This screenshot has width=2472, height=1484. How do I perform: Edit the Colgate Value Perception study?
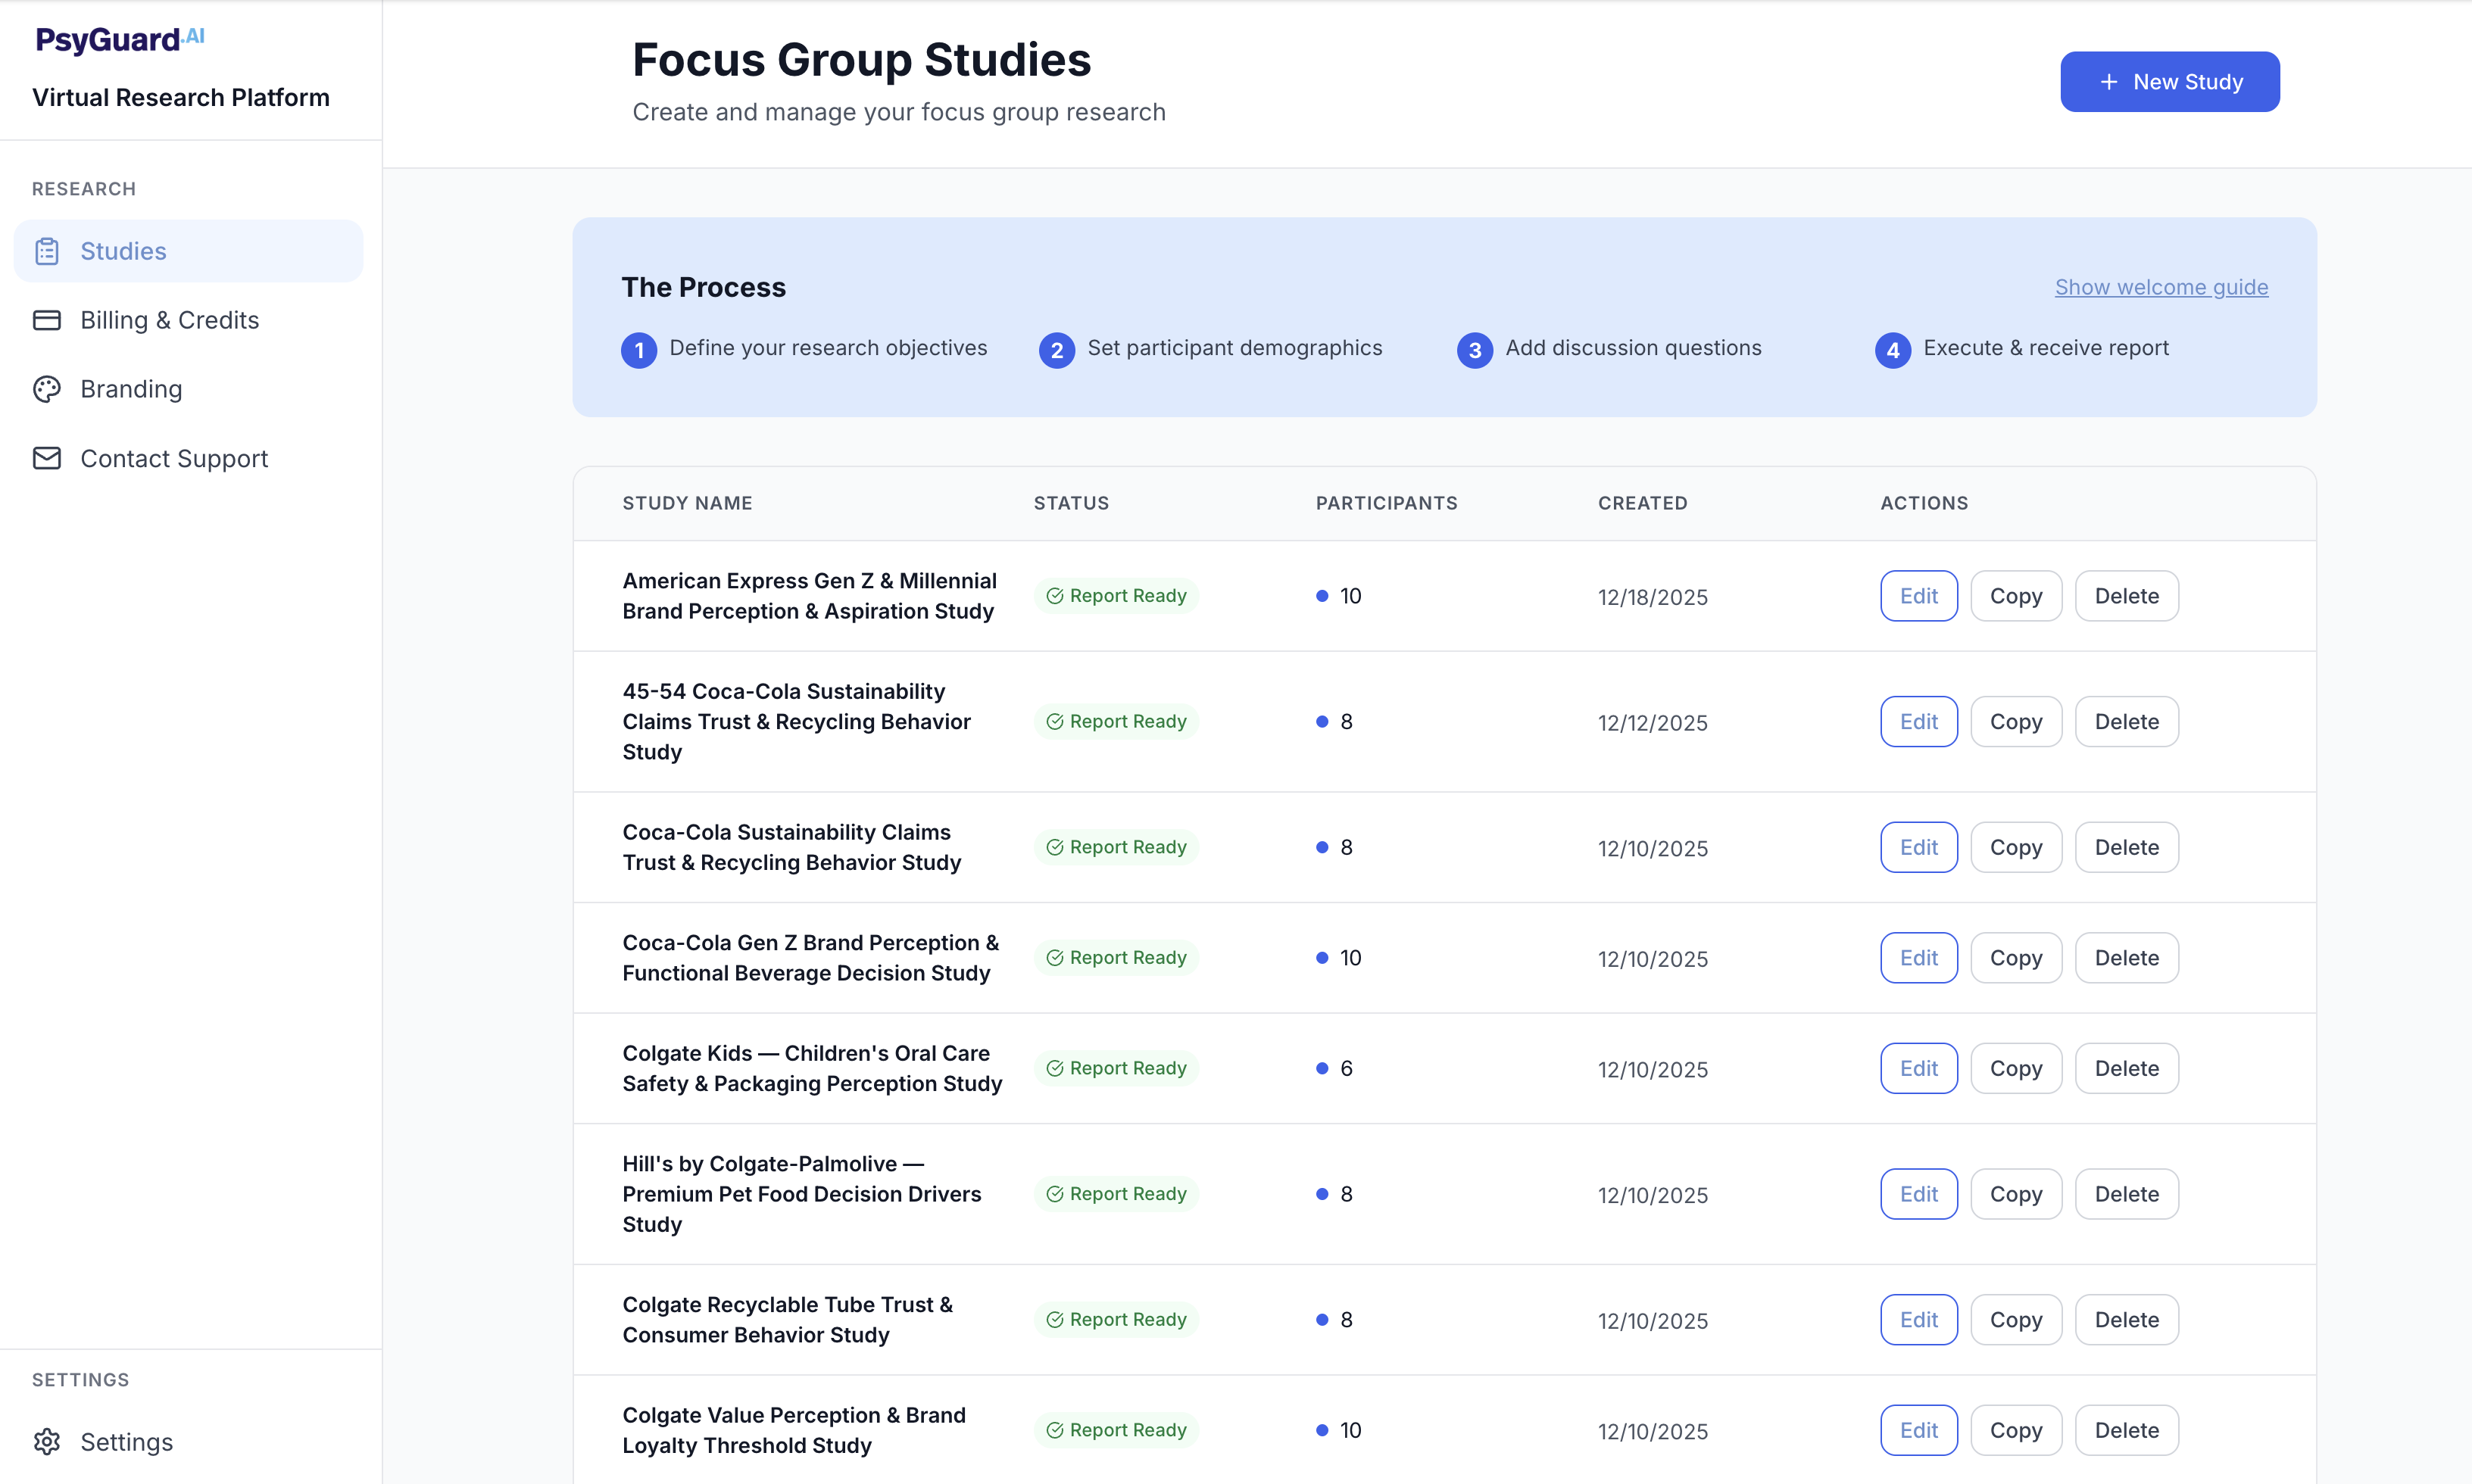[1918, 1430]
